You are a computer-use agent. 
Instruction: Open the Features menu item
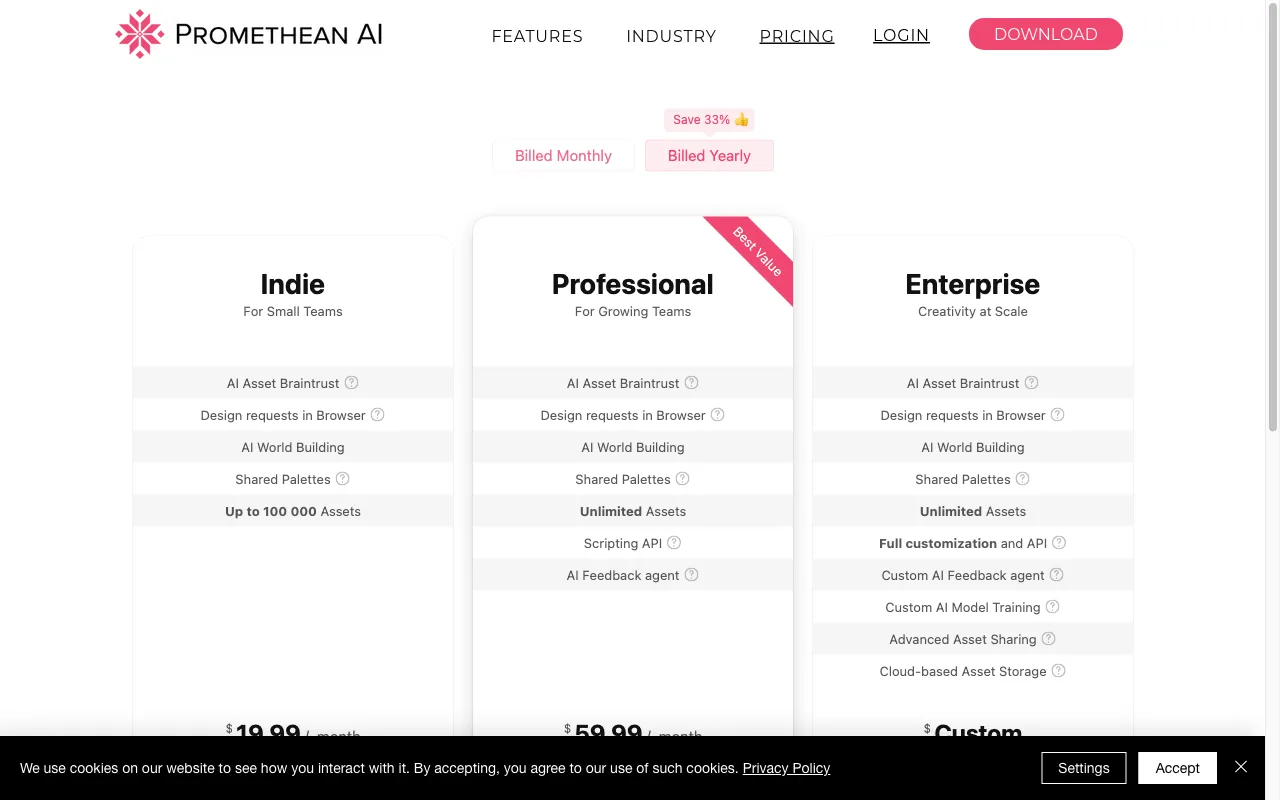(x=537, y=36)
